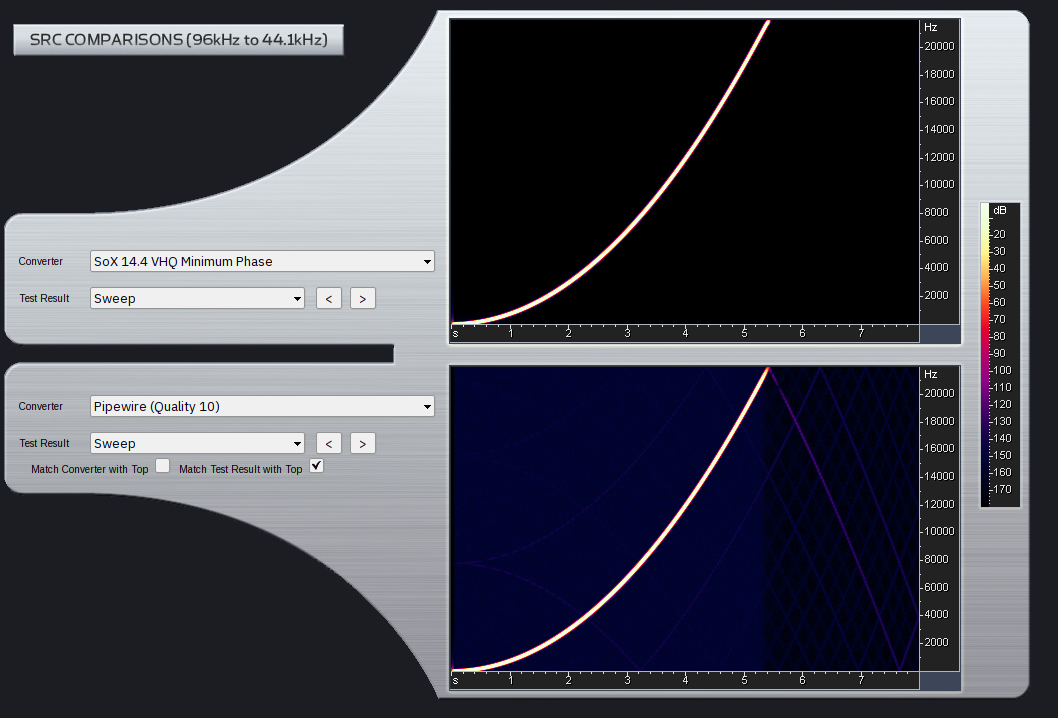Screen dimensions: 1058x718
Task: Open the bottom Converter dropdown showing Pipewire
Action: tap(262, 406)
